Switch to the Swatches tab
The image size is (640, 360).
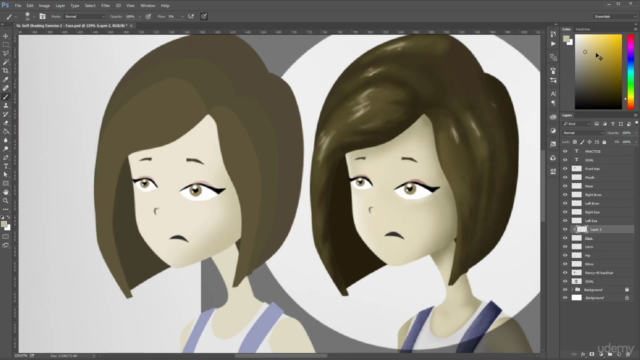pos(583,29)
